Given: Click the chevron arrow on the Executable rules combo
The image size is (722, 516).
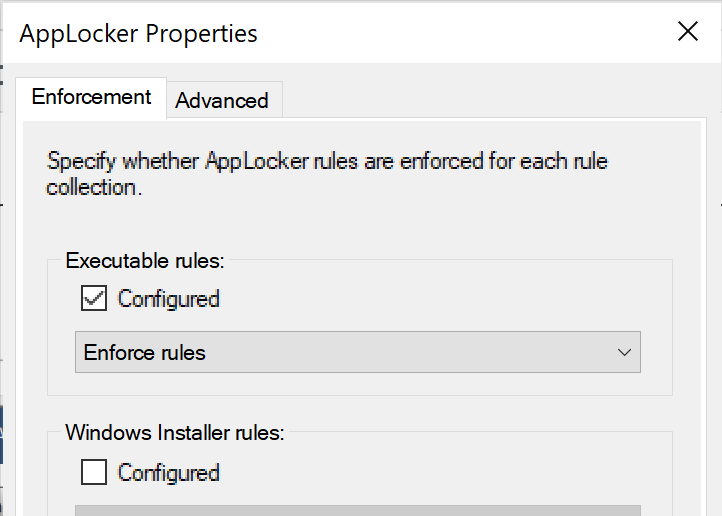Looking at the screenshot, I should tap(624, 352).
